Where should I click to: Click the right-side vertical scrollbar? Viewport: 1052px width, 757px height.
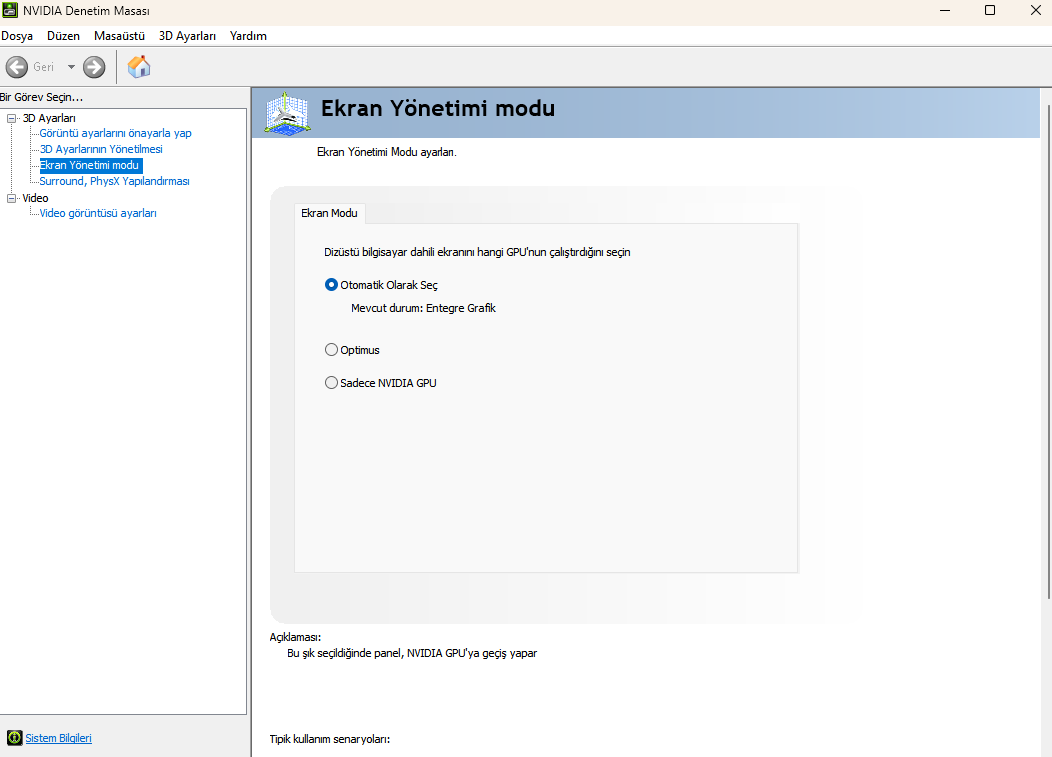pyautogui.click(x=1049, y=351)
